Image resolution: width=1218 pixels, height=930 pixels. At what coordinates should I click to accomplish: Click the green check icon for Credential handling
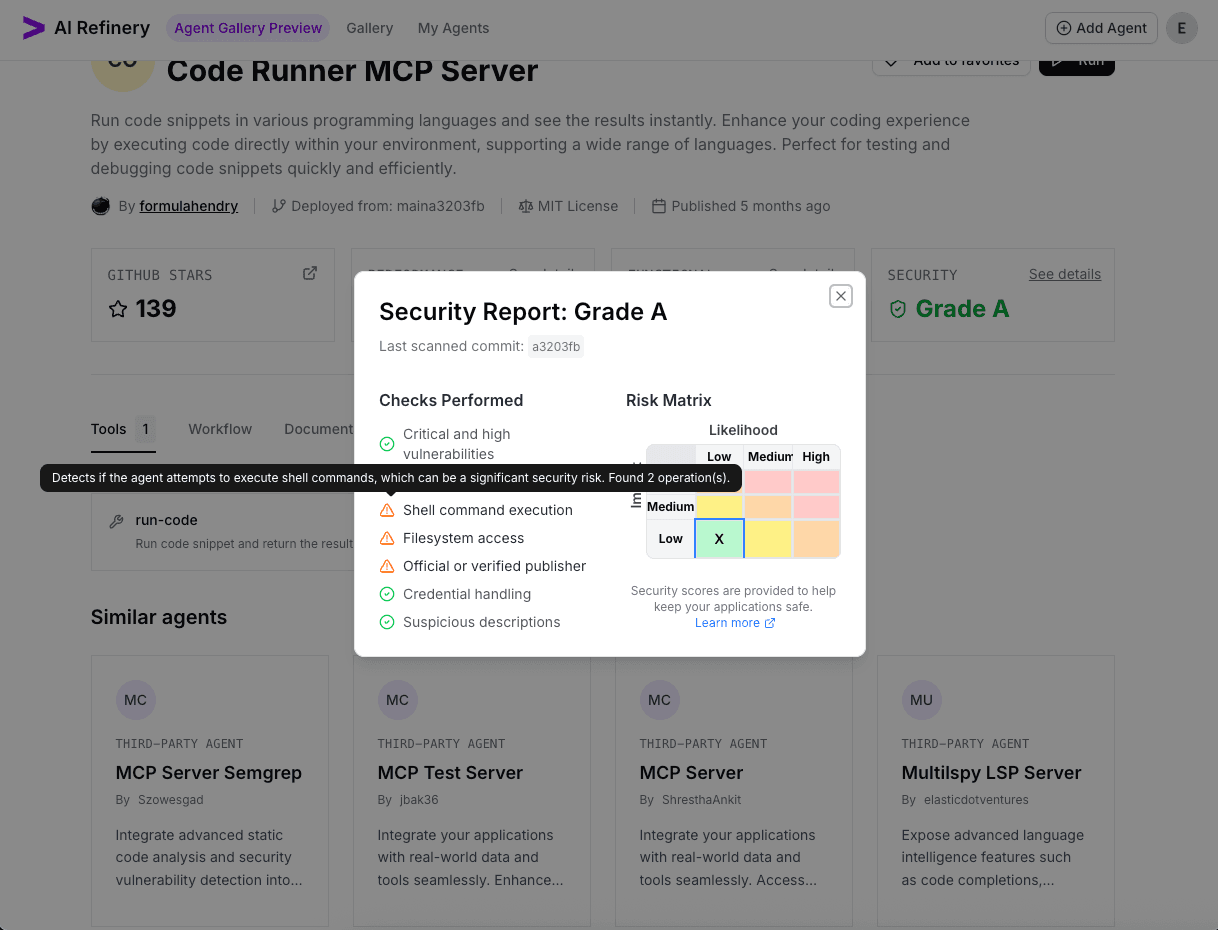[x=386, y=594]
